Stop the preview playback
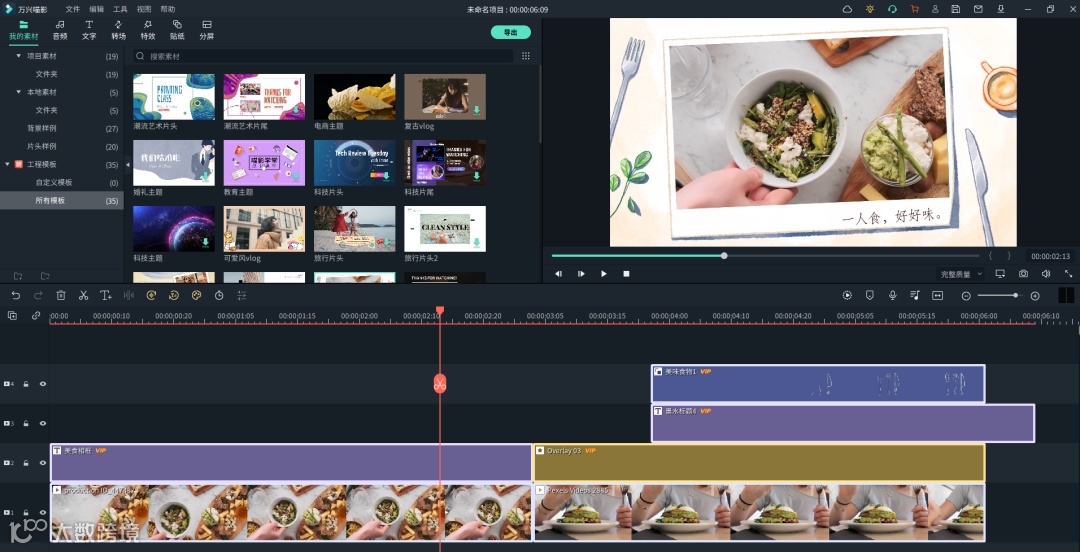1080x552 pixels. (626, 274)
